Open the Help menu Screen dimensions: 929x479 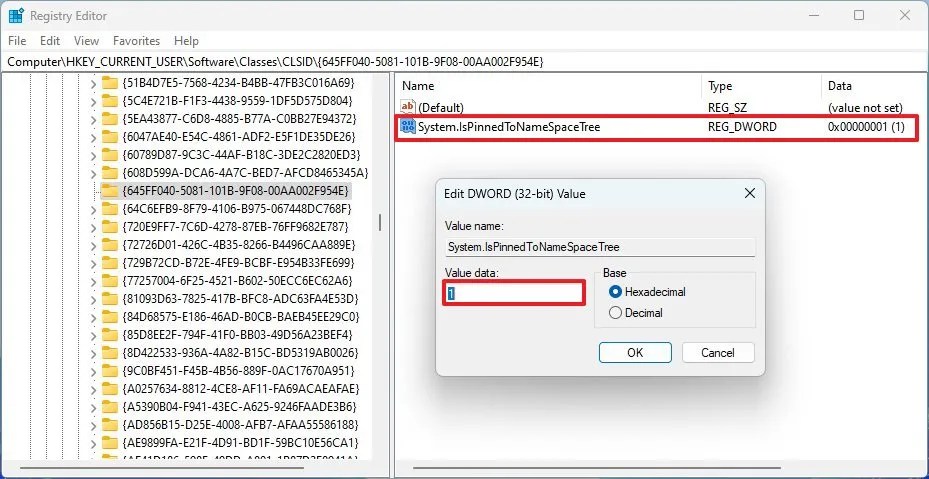(x=186, y=41)
